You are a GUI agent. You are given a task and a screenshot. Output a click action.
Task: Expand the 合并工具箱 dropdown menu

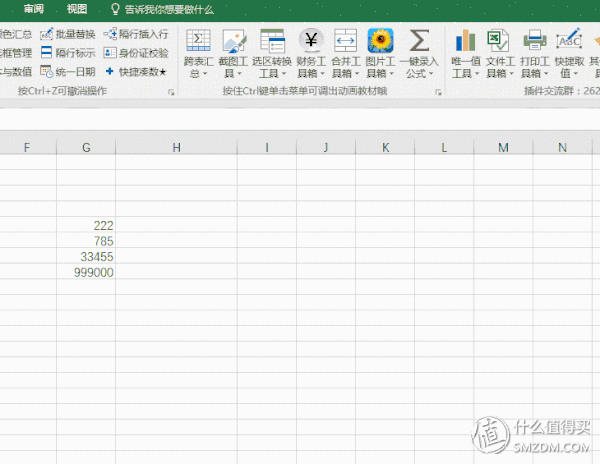coord(345,73)
